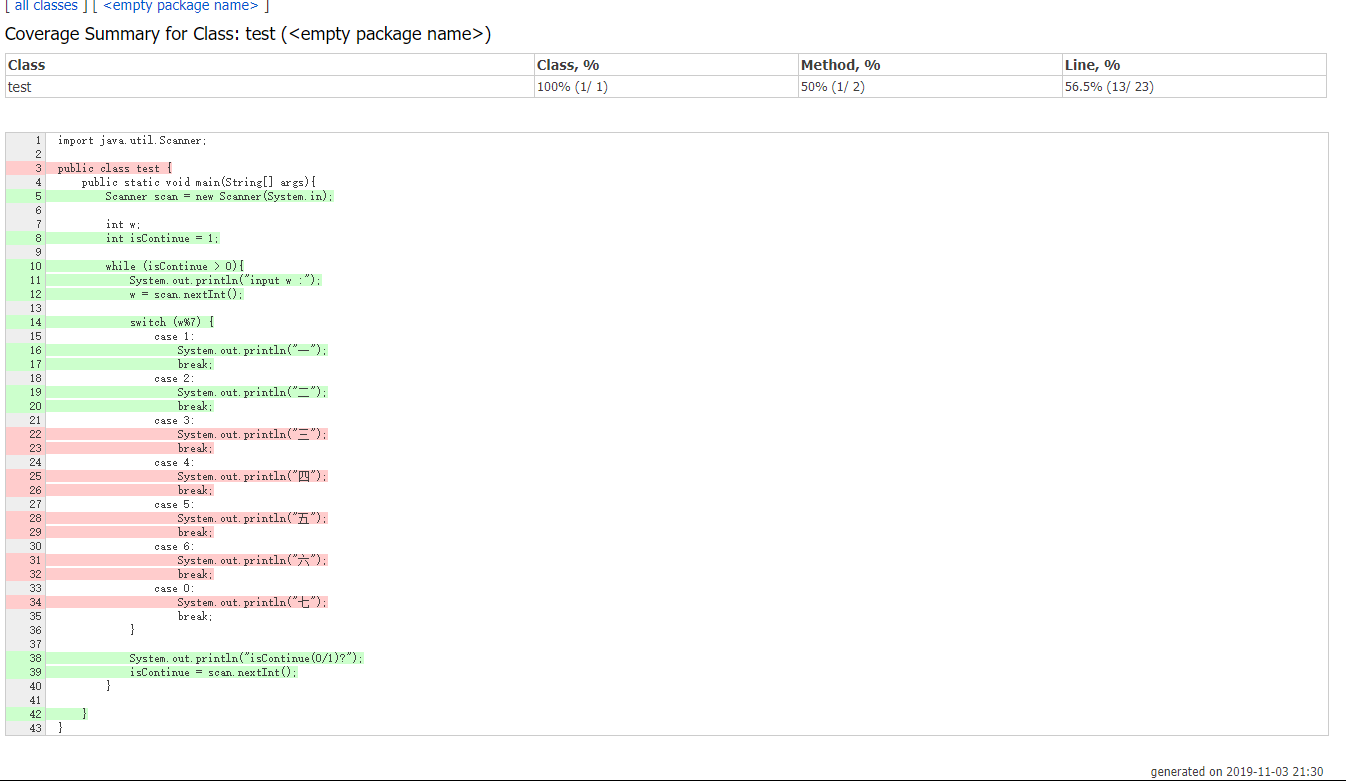Viewport: 1346px width, 781px height.
Task: Open the "all classes" link
Action: pyautogui.click(x=46, y=5)
